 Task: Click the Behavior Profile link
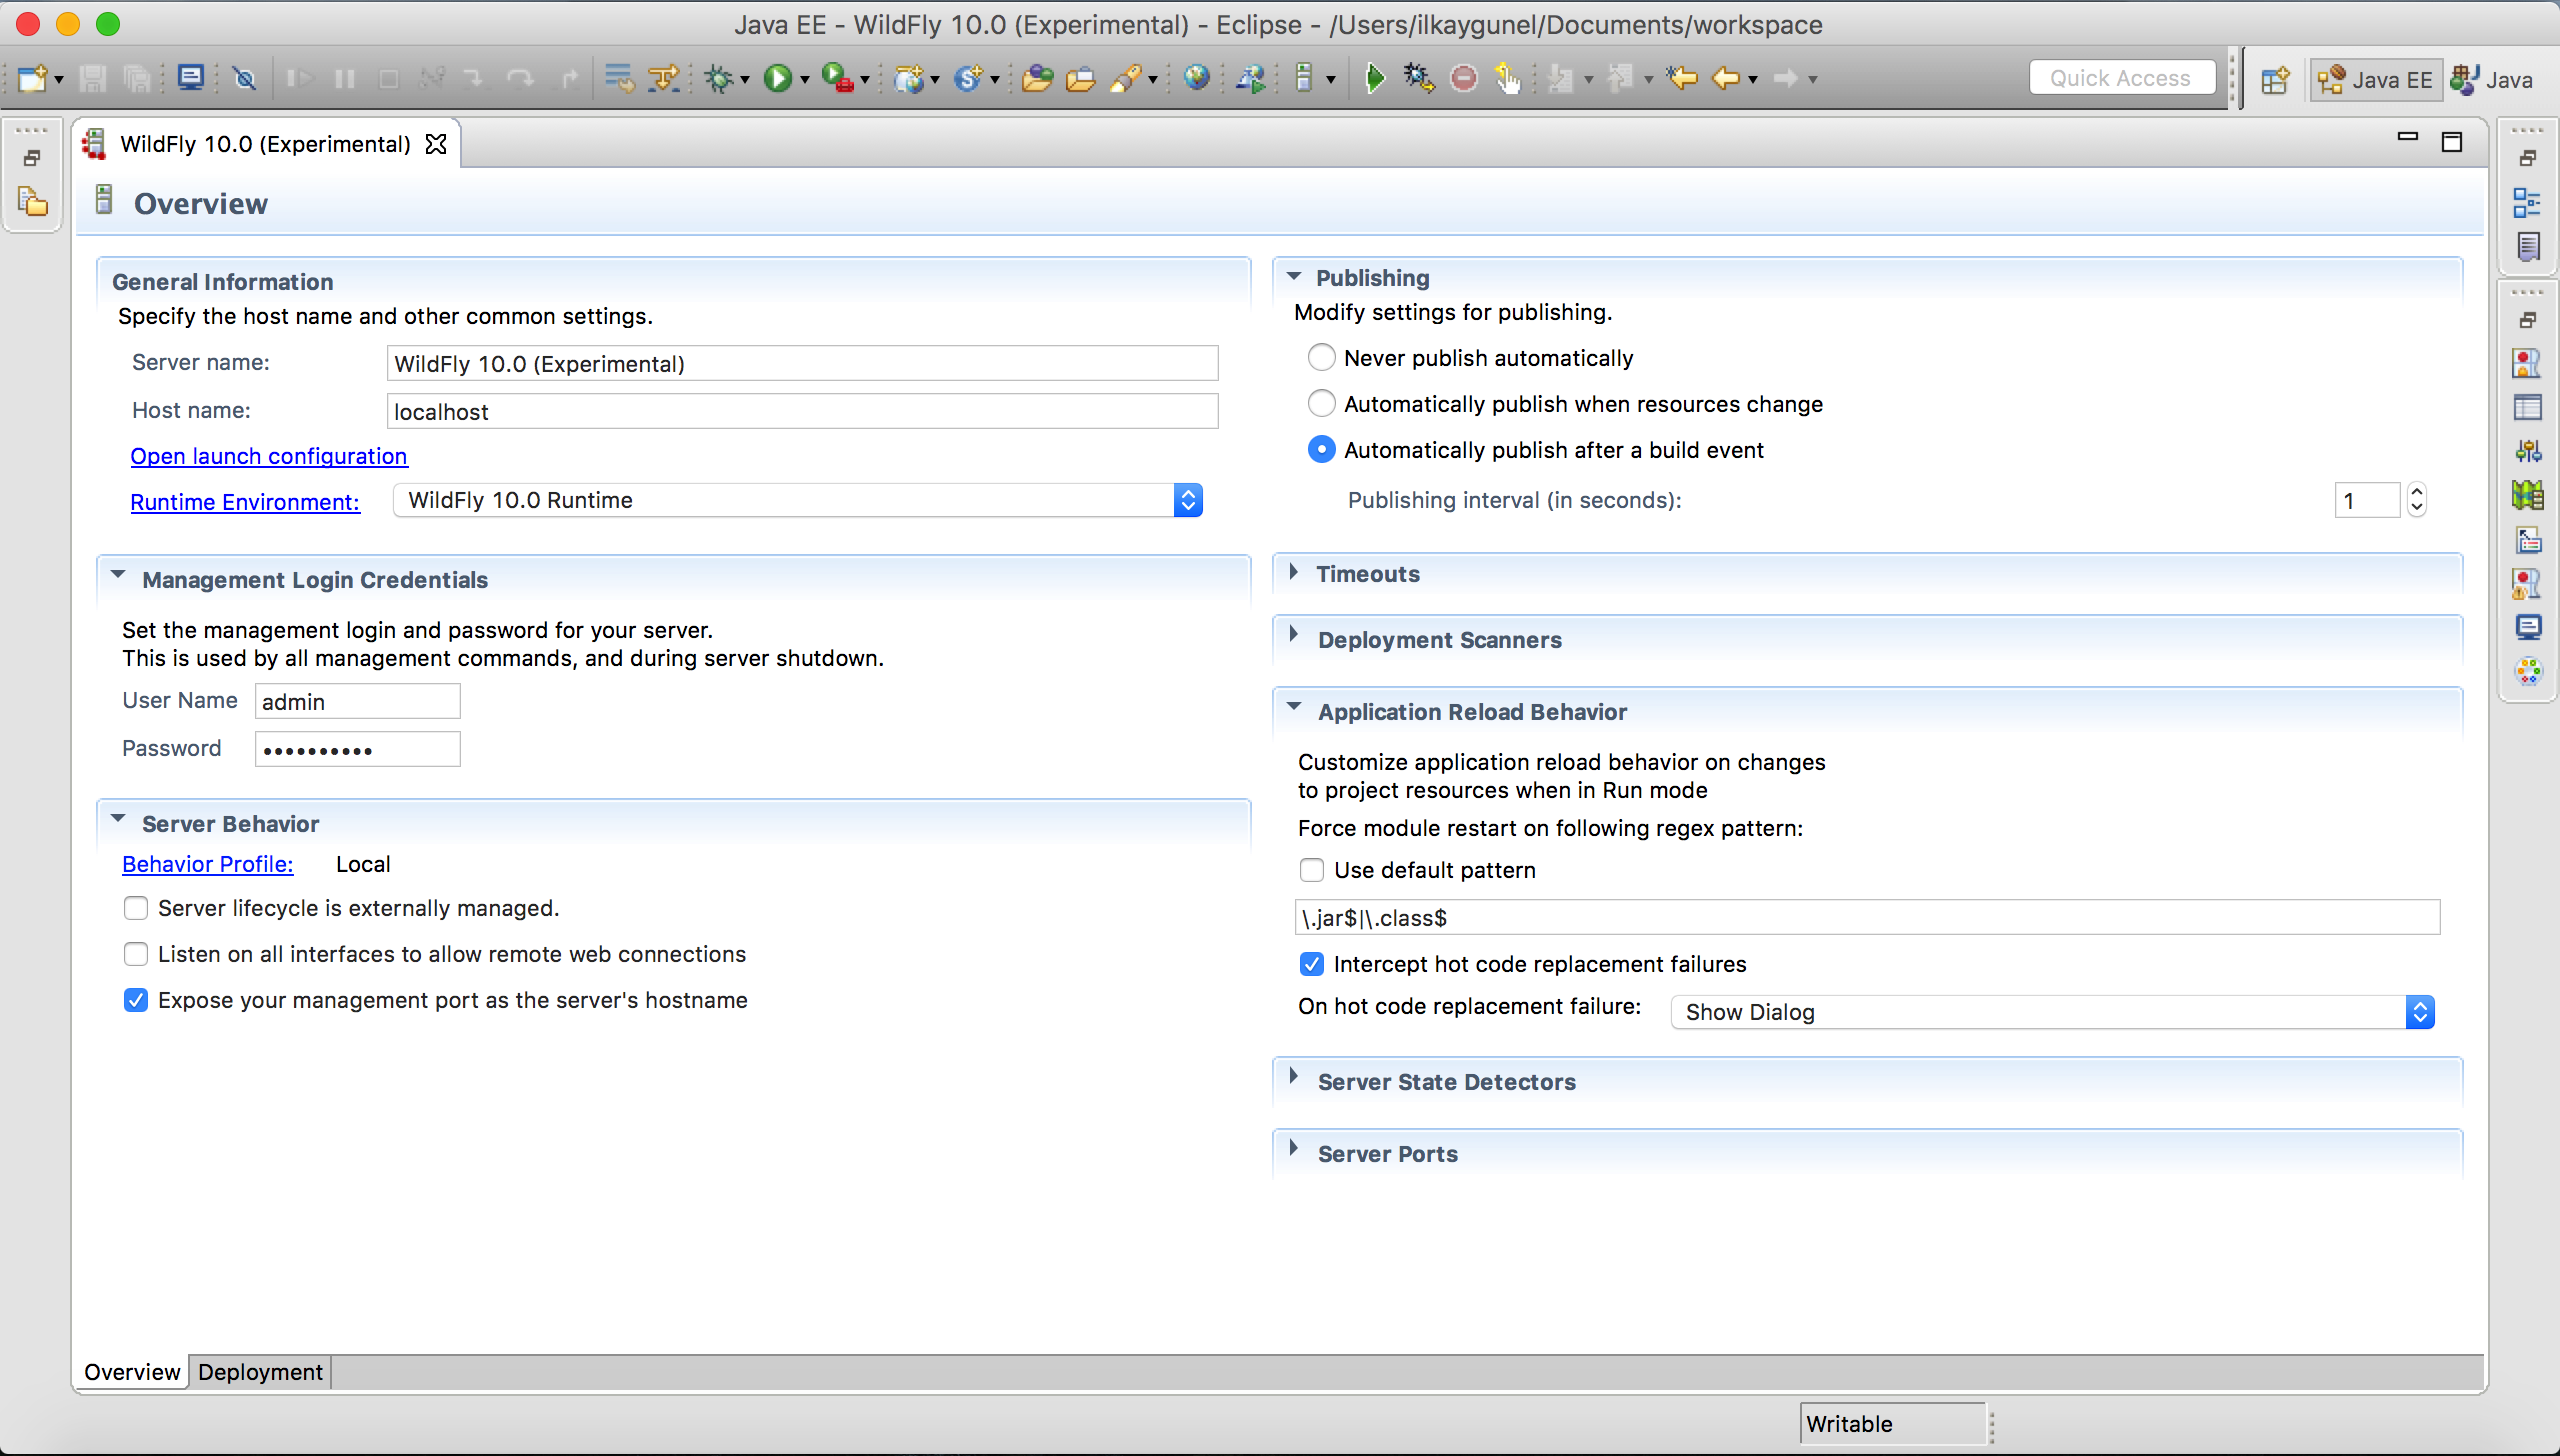coord(208,864)
